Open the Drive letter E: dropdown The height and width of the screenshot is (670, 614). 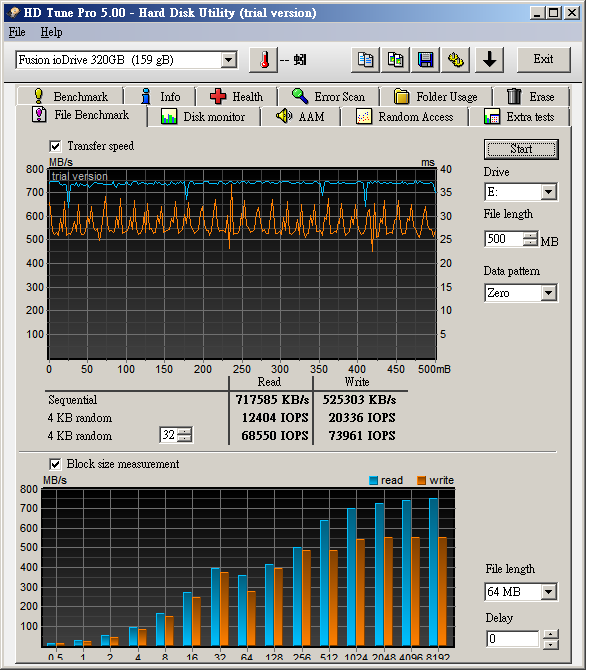coord(549,192)
